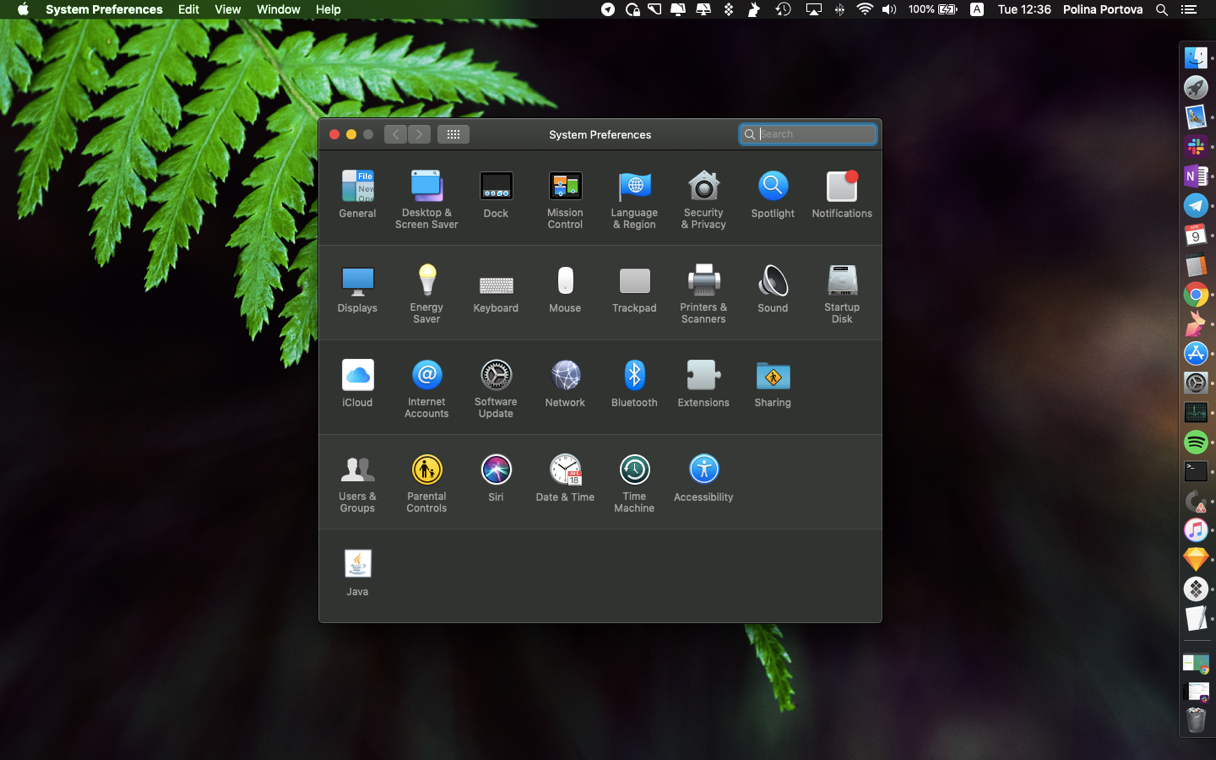This screenshot has height=760, width=1216.
Task: Open the Java preference pane
Action: pos(357,573)
